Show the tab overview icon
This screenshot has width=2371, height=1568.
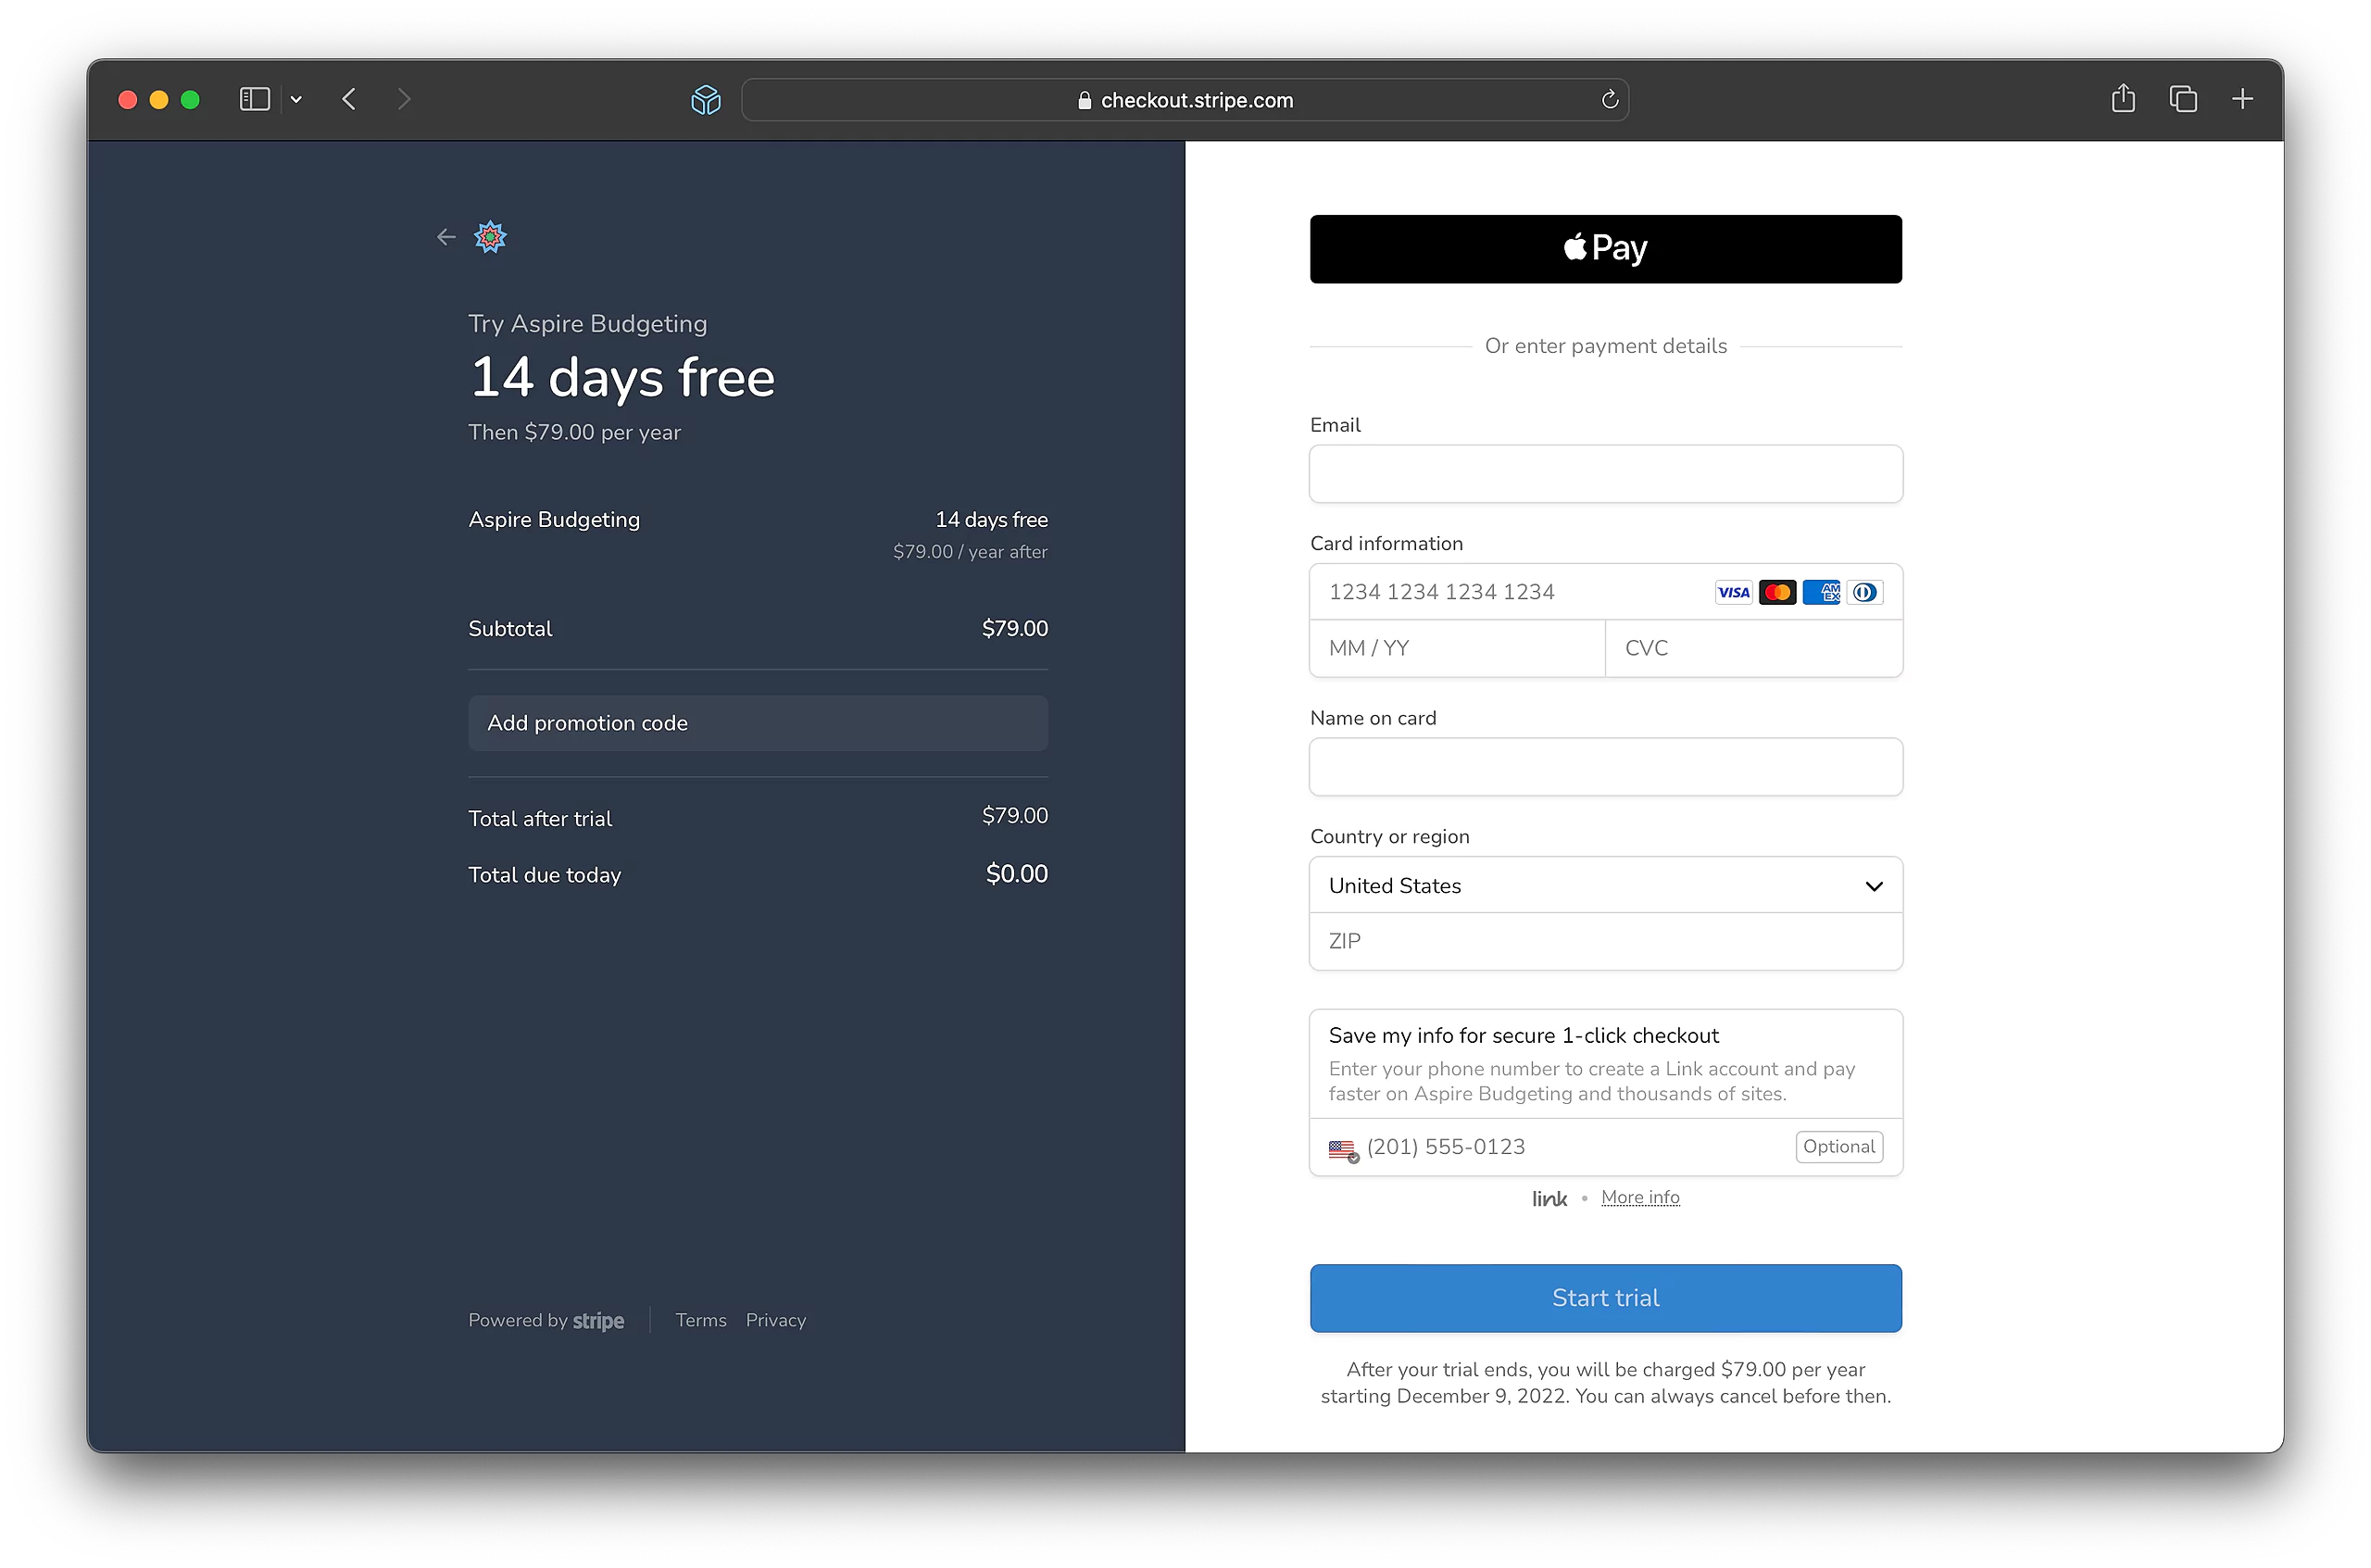(x=2182, y=99)
